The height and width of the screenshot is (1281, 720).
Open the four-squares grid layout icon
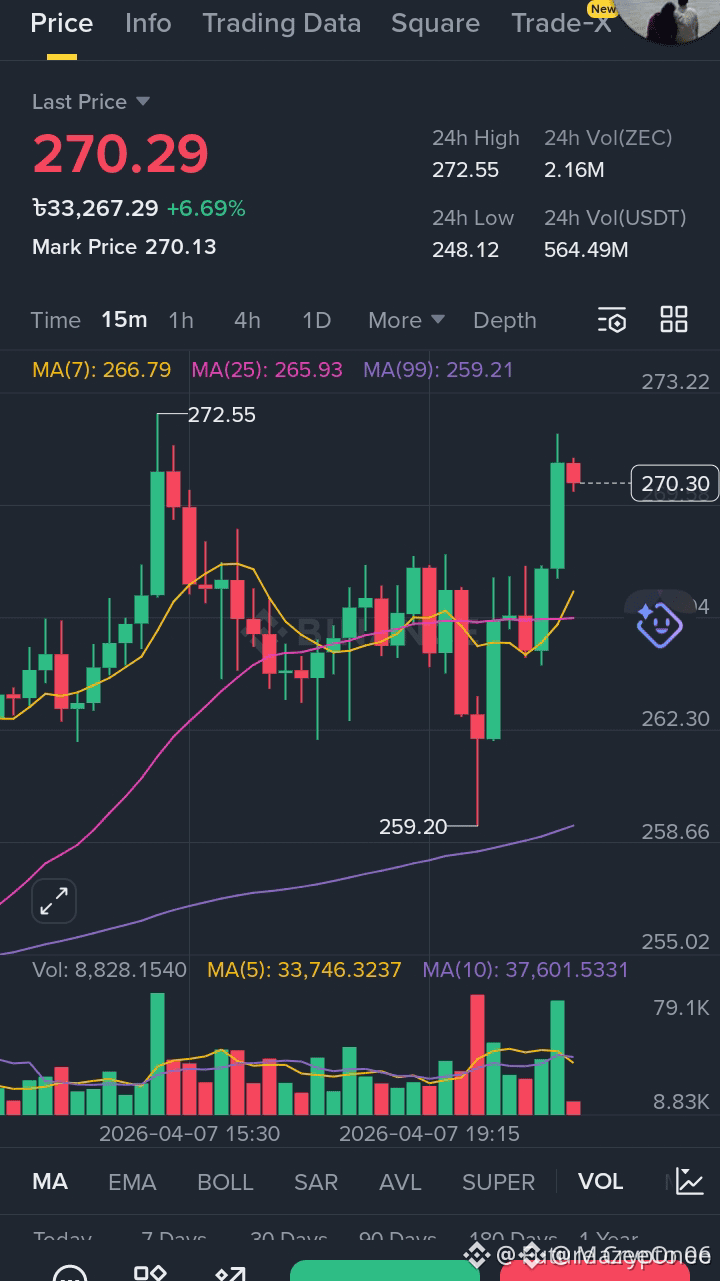[x=674, y=320]
